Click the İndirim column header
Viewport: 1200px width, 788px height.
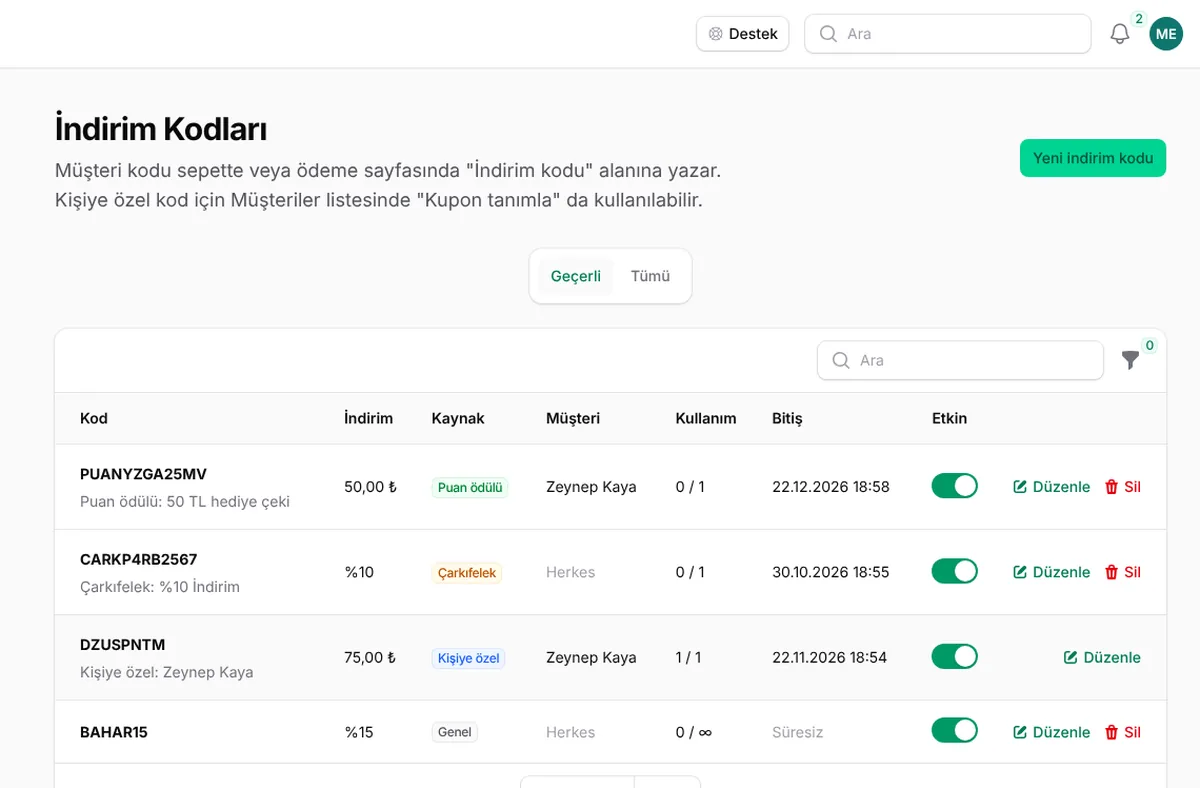pos(369,418)
